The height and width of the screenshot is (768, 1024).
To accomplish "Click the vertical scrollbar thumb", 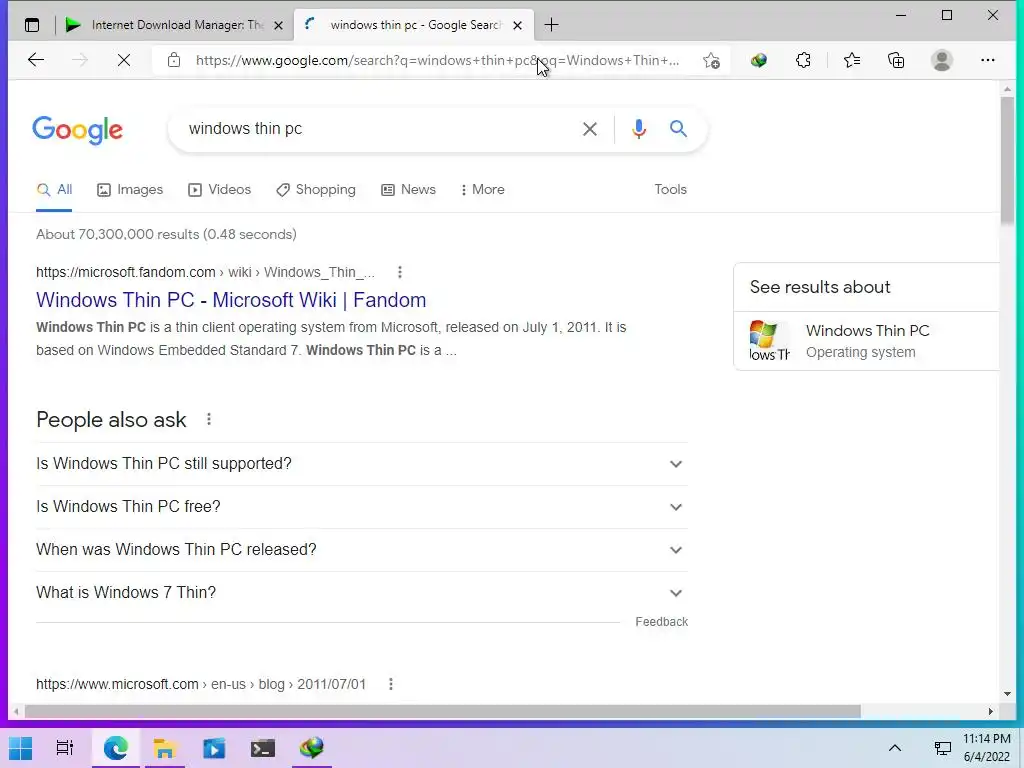I will 1007,160.
